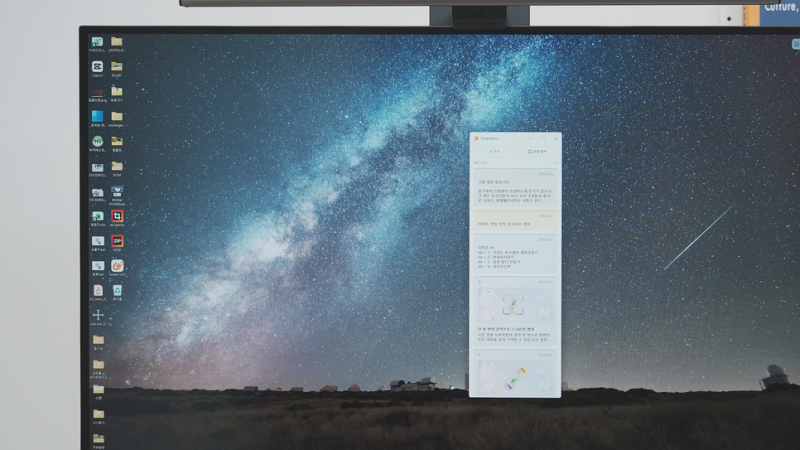The height and width of the screenshot is (450, 800).
Task: Open the note with numbered Alt shortcuts list
Action: (x=515, y=254)
